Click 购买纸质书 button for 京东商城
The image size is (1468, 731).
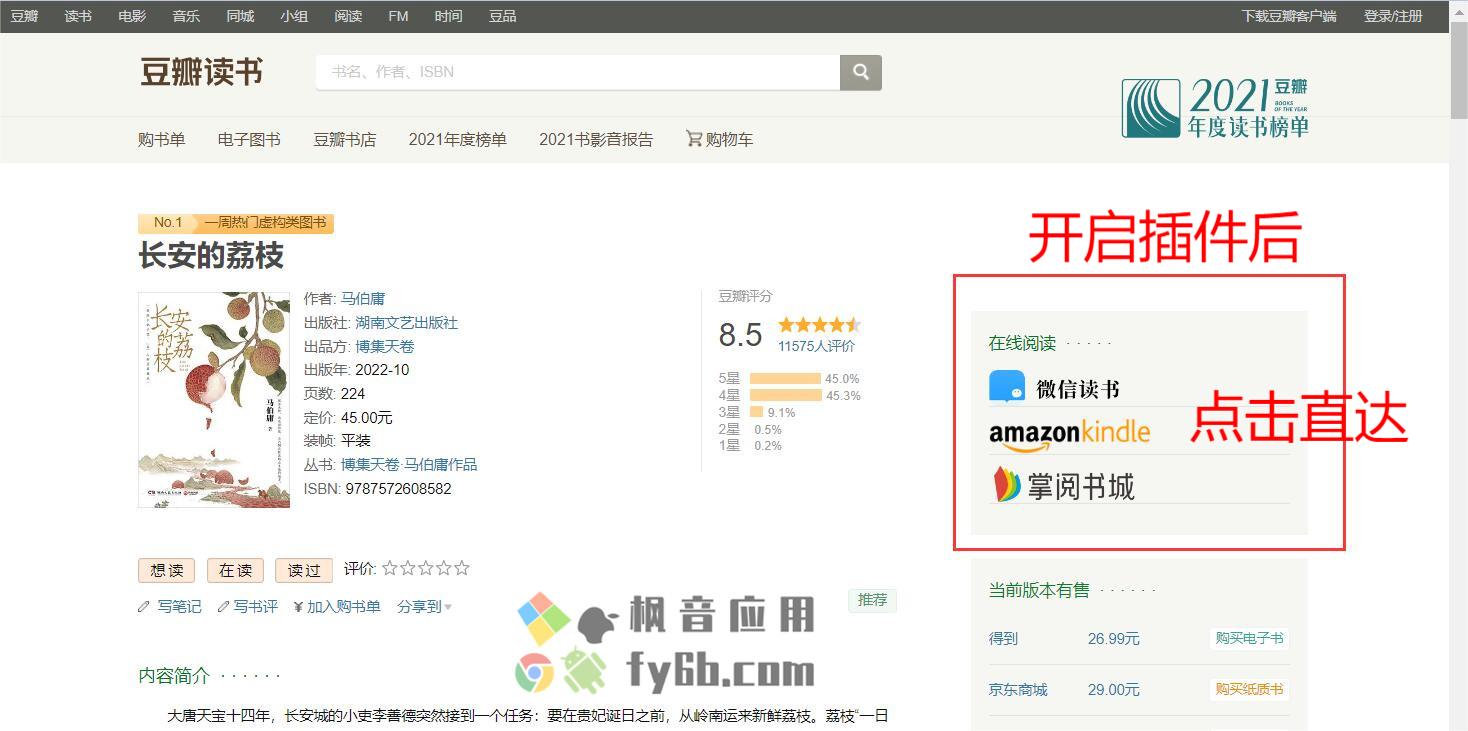[x=1249, y=689]
